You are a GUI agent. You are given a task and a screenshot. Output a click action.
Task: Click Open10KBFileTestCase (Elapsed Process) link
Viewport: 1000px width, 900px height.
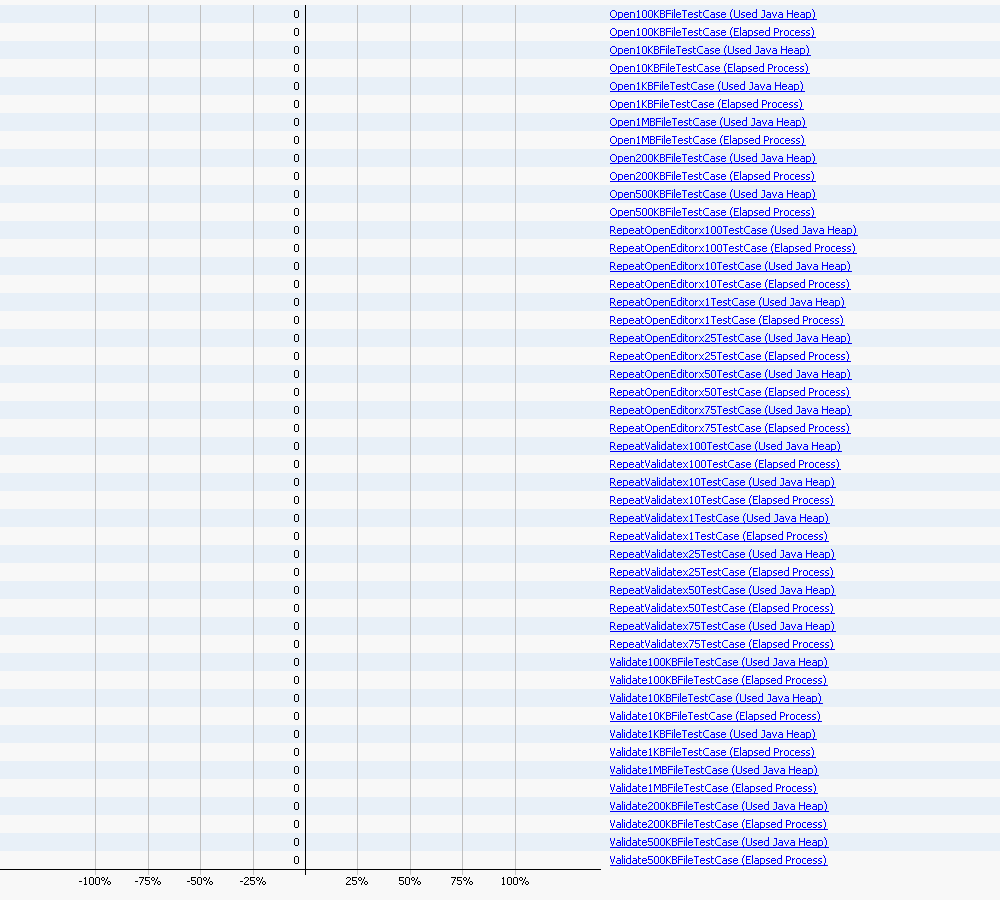[709, 68]
